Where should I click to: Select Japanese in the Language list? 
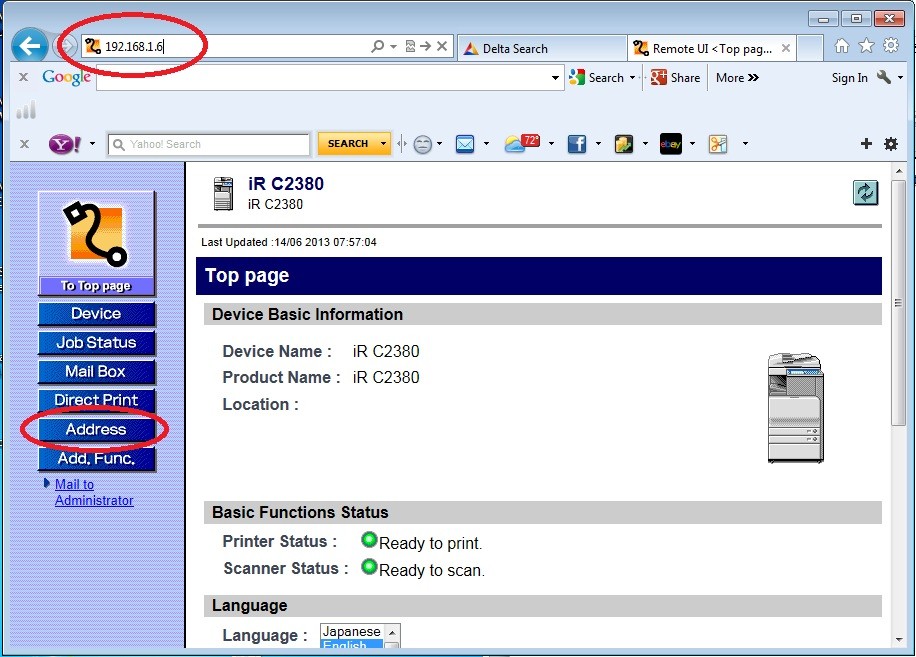(x=352, y=631)
